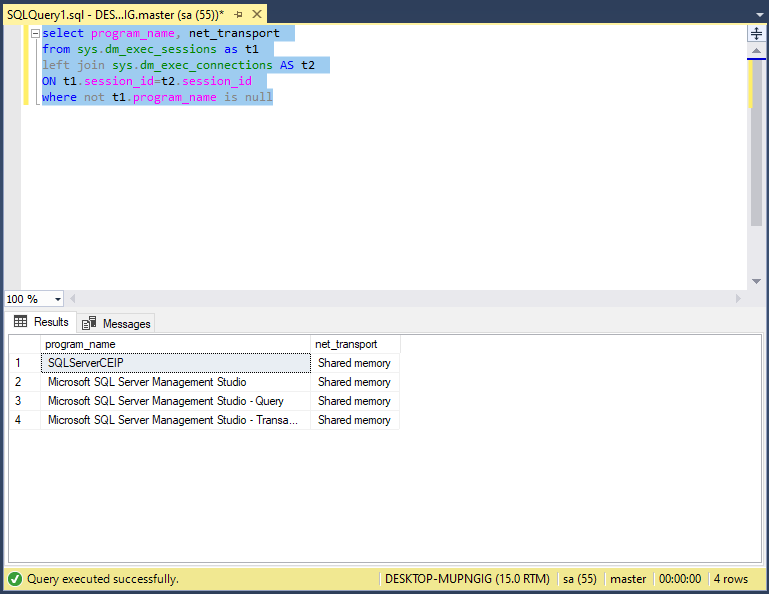Click the Results grid icon

click(21, 322)
